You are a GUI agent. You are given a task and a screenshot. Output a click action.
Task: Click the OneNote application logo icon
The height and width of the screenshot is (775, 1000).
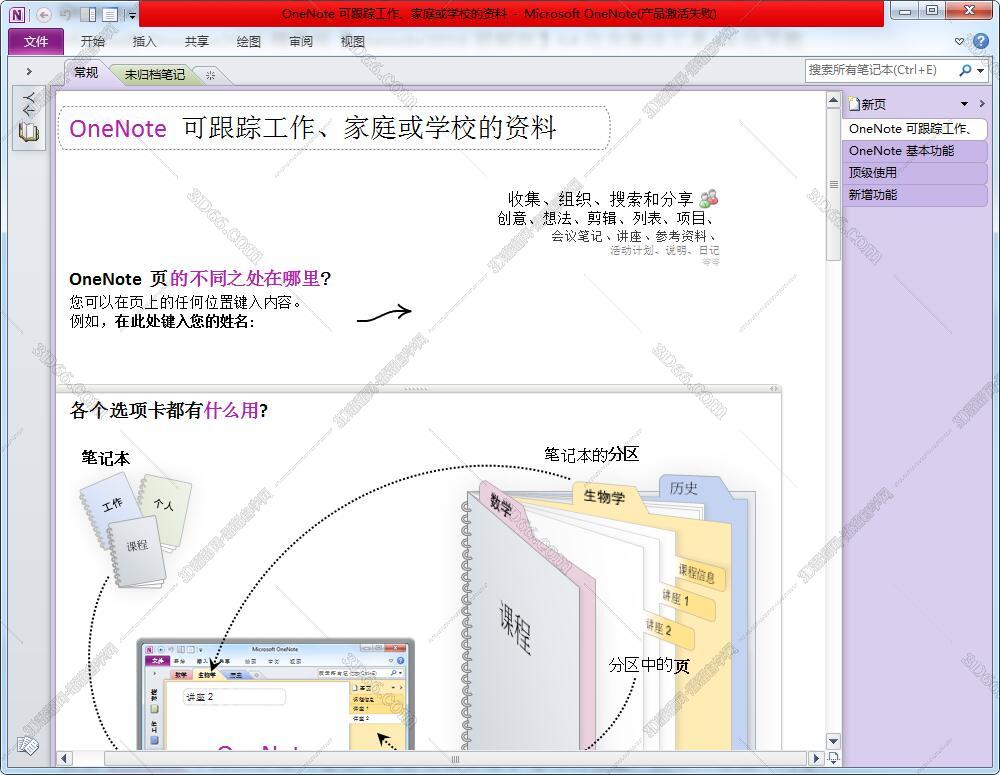tap(17, 14)
